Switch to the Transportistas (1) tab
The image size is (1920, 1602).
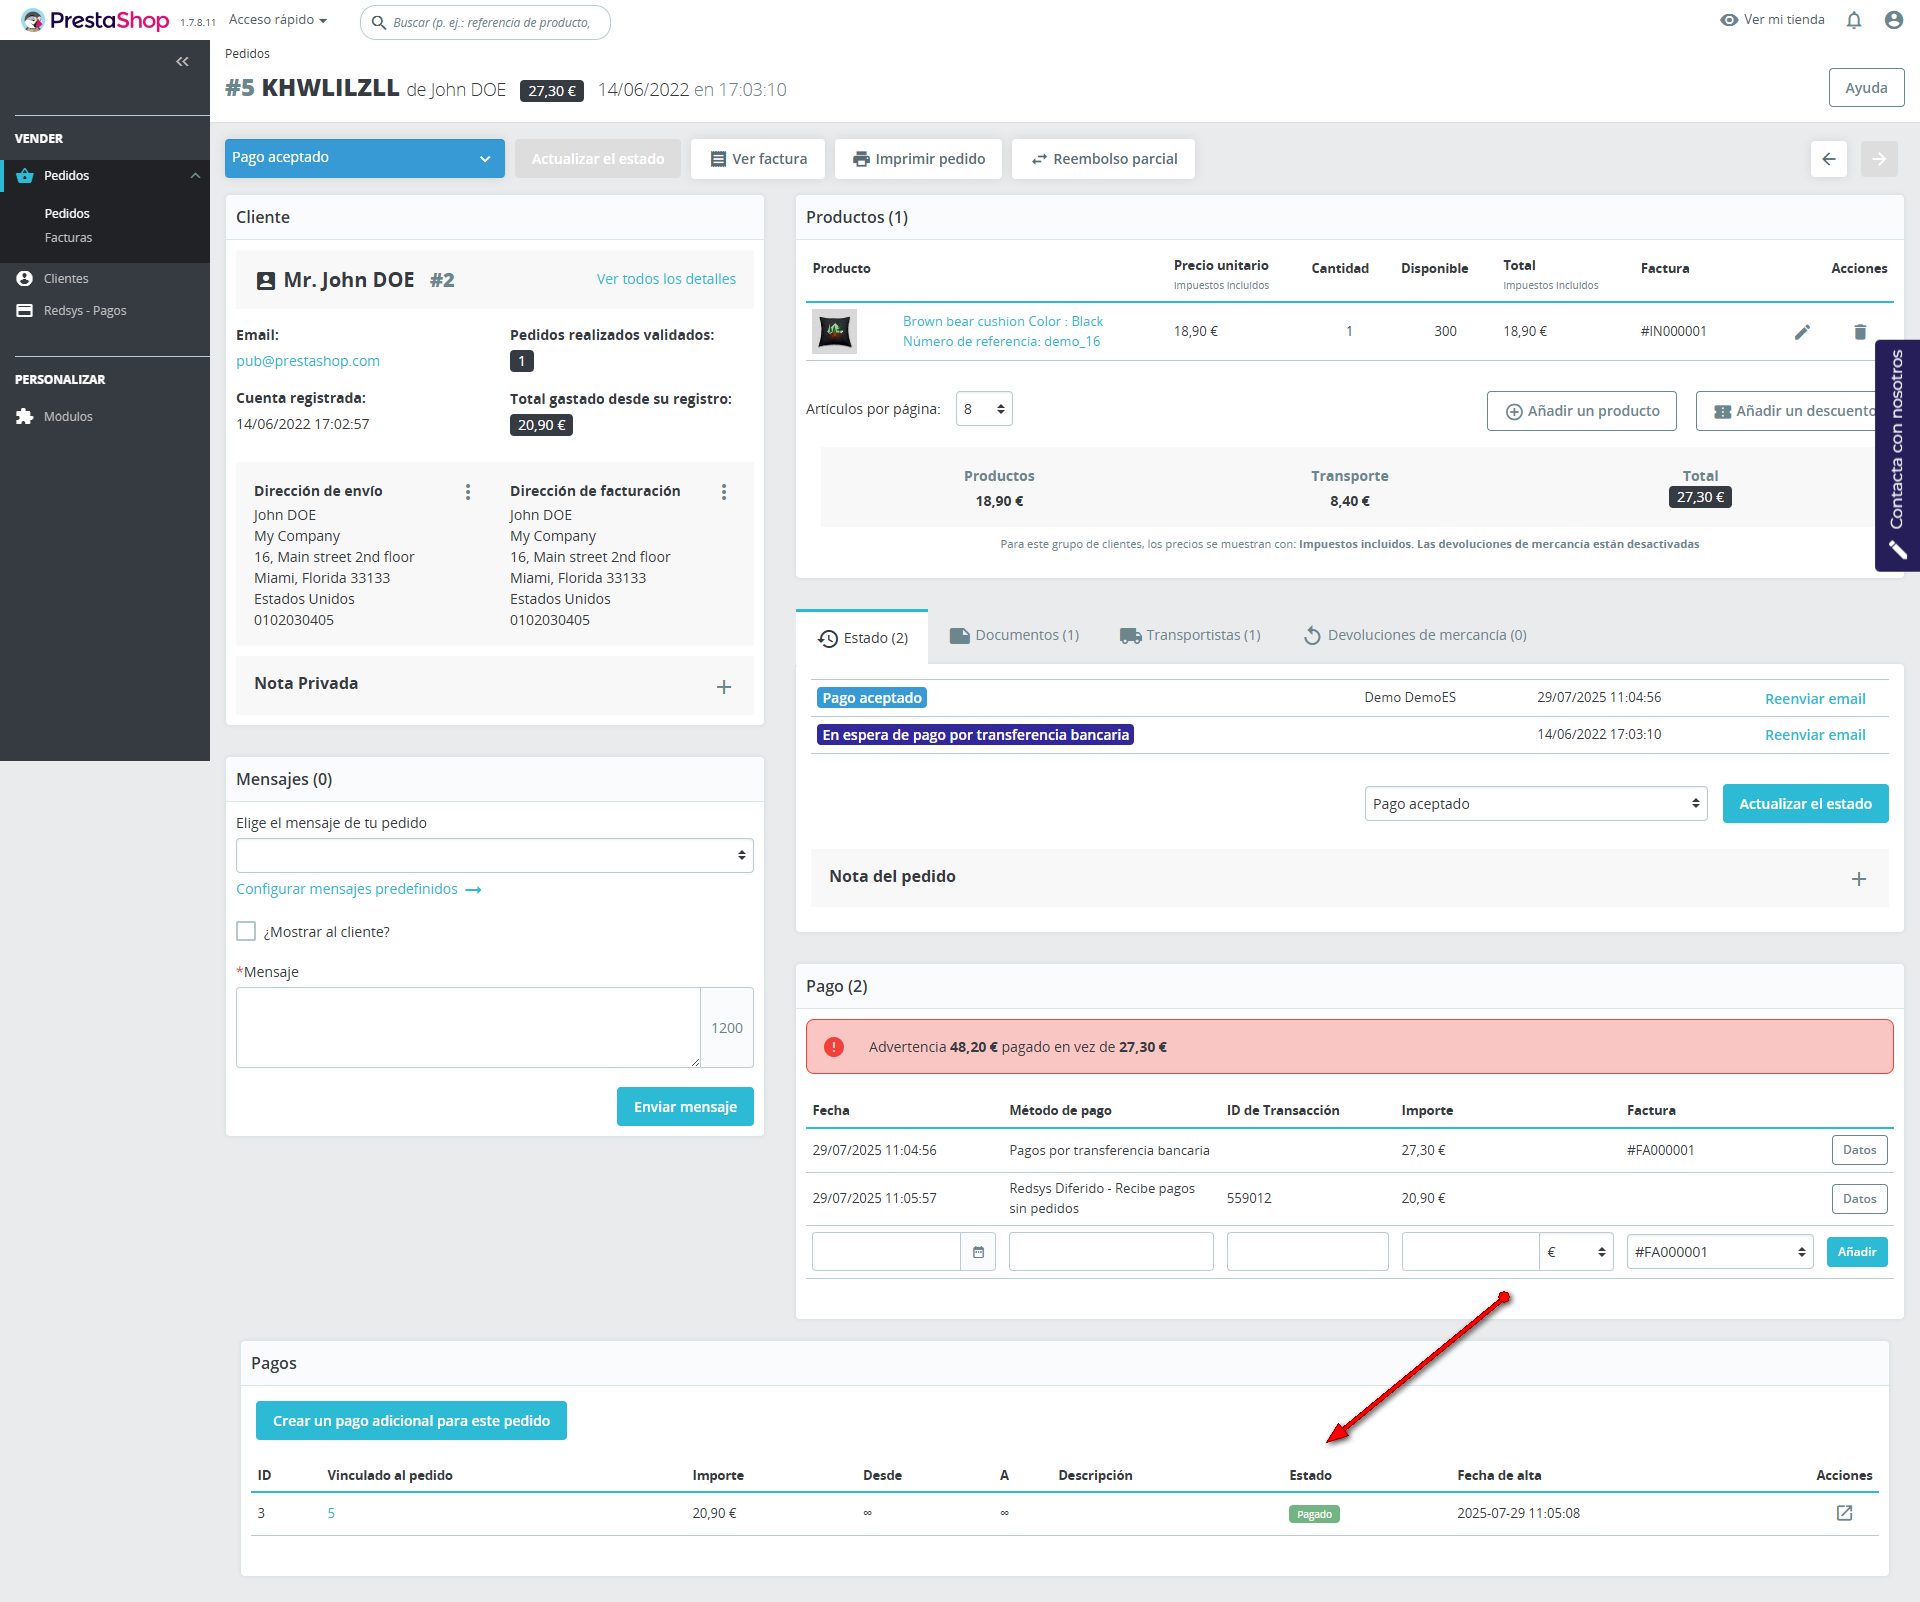pos(1190,635)
